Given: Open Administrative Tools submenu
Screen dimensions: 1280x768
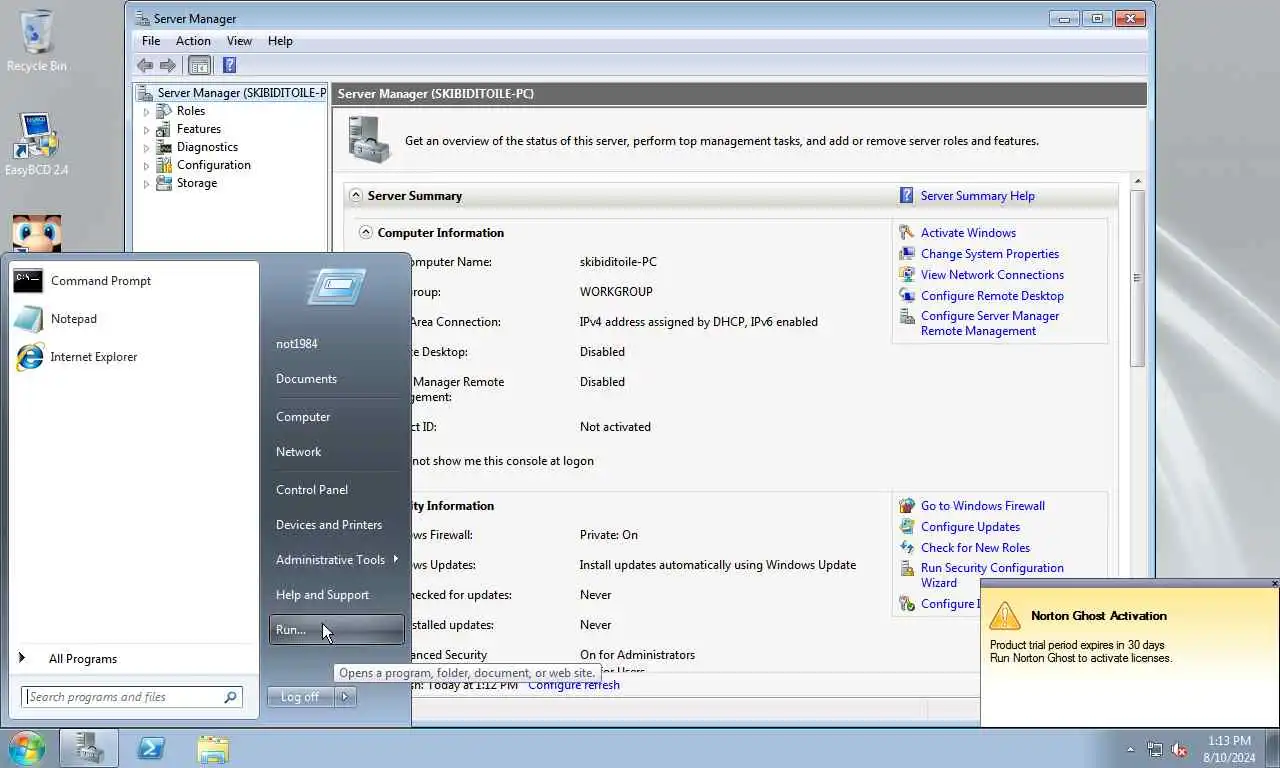Looking at the screenshot, I should click(x=337, y=560).
